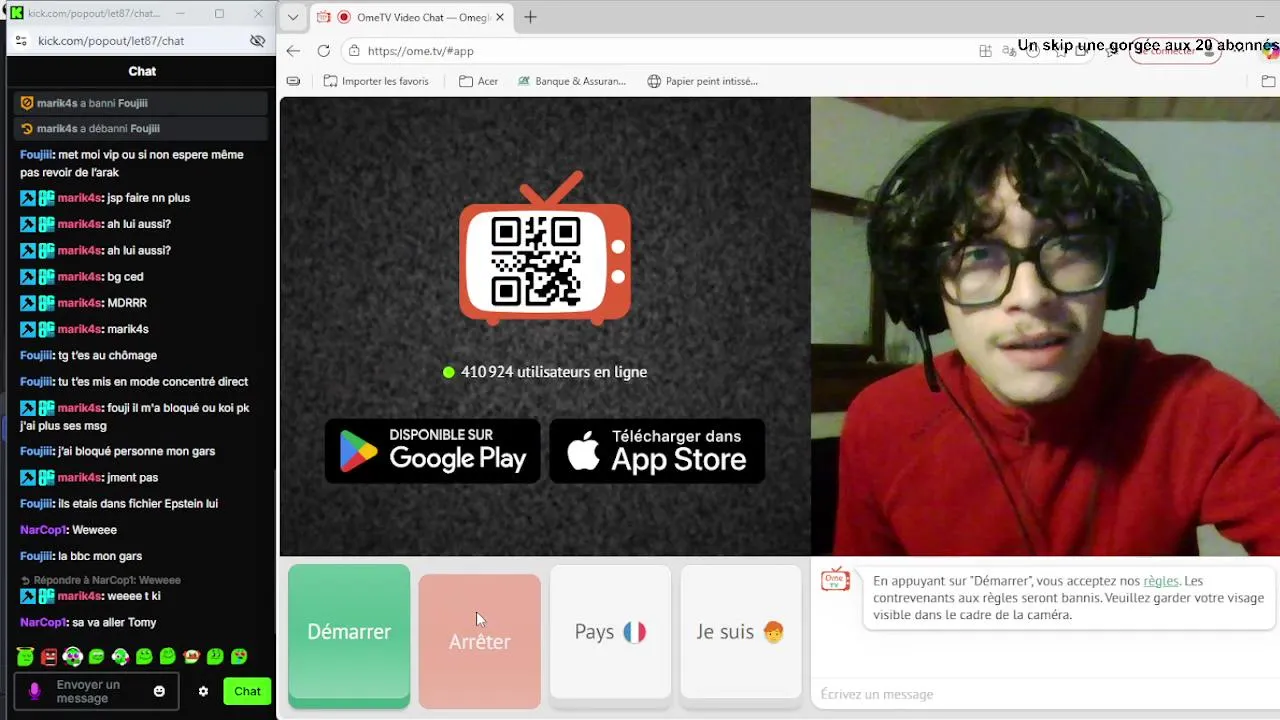Open the emoji picker smiley in Kick chat
Image resolution: width=1280 pixels, height=720 pixels.
pyautogui.click(x=159, y=691)
